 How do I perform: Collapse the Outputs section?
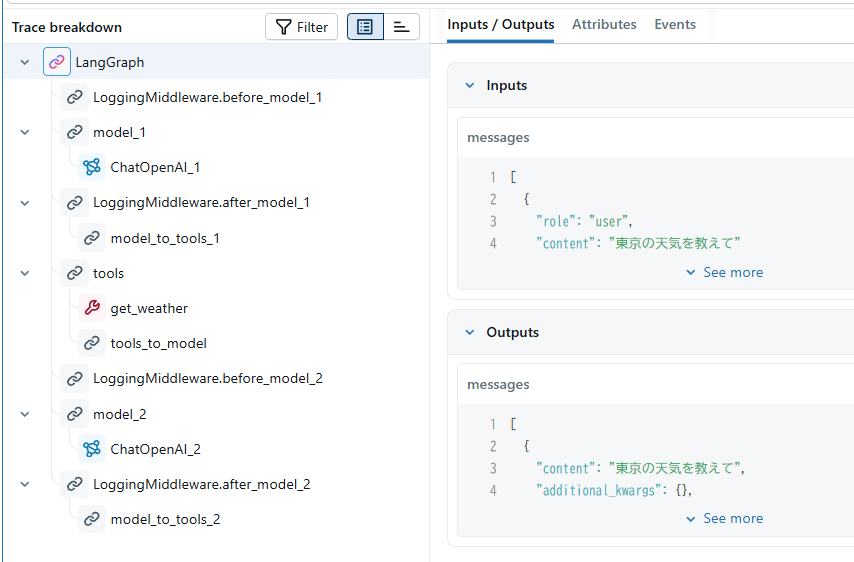(x=470, y=332)
